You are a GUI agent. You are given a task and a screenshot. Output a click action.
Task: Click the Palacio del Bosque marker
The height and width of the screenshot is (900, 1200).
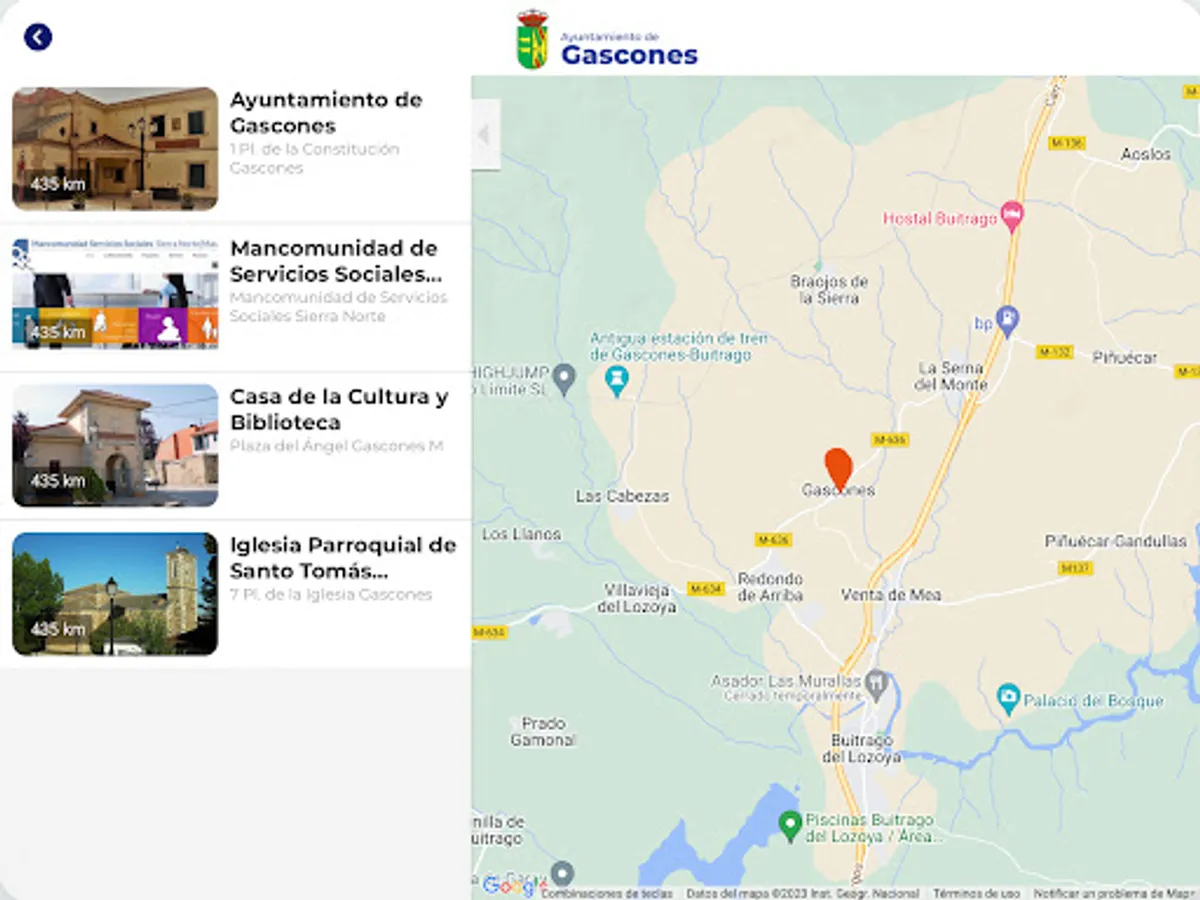(1009, 698)
